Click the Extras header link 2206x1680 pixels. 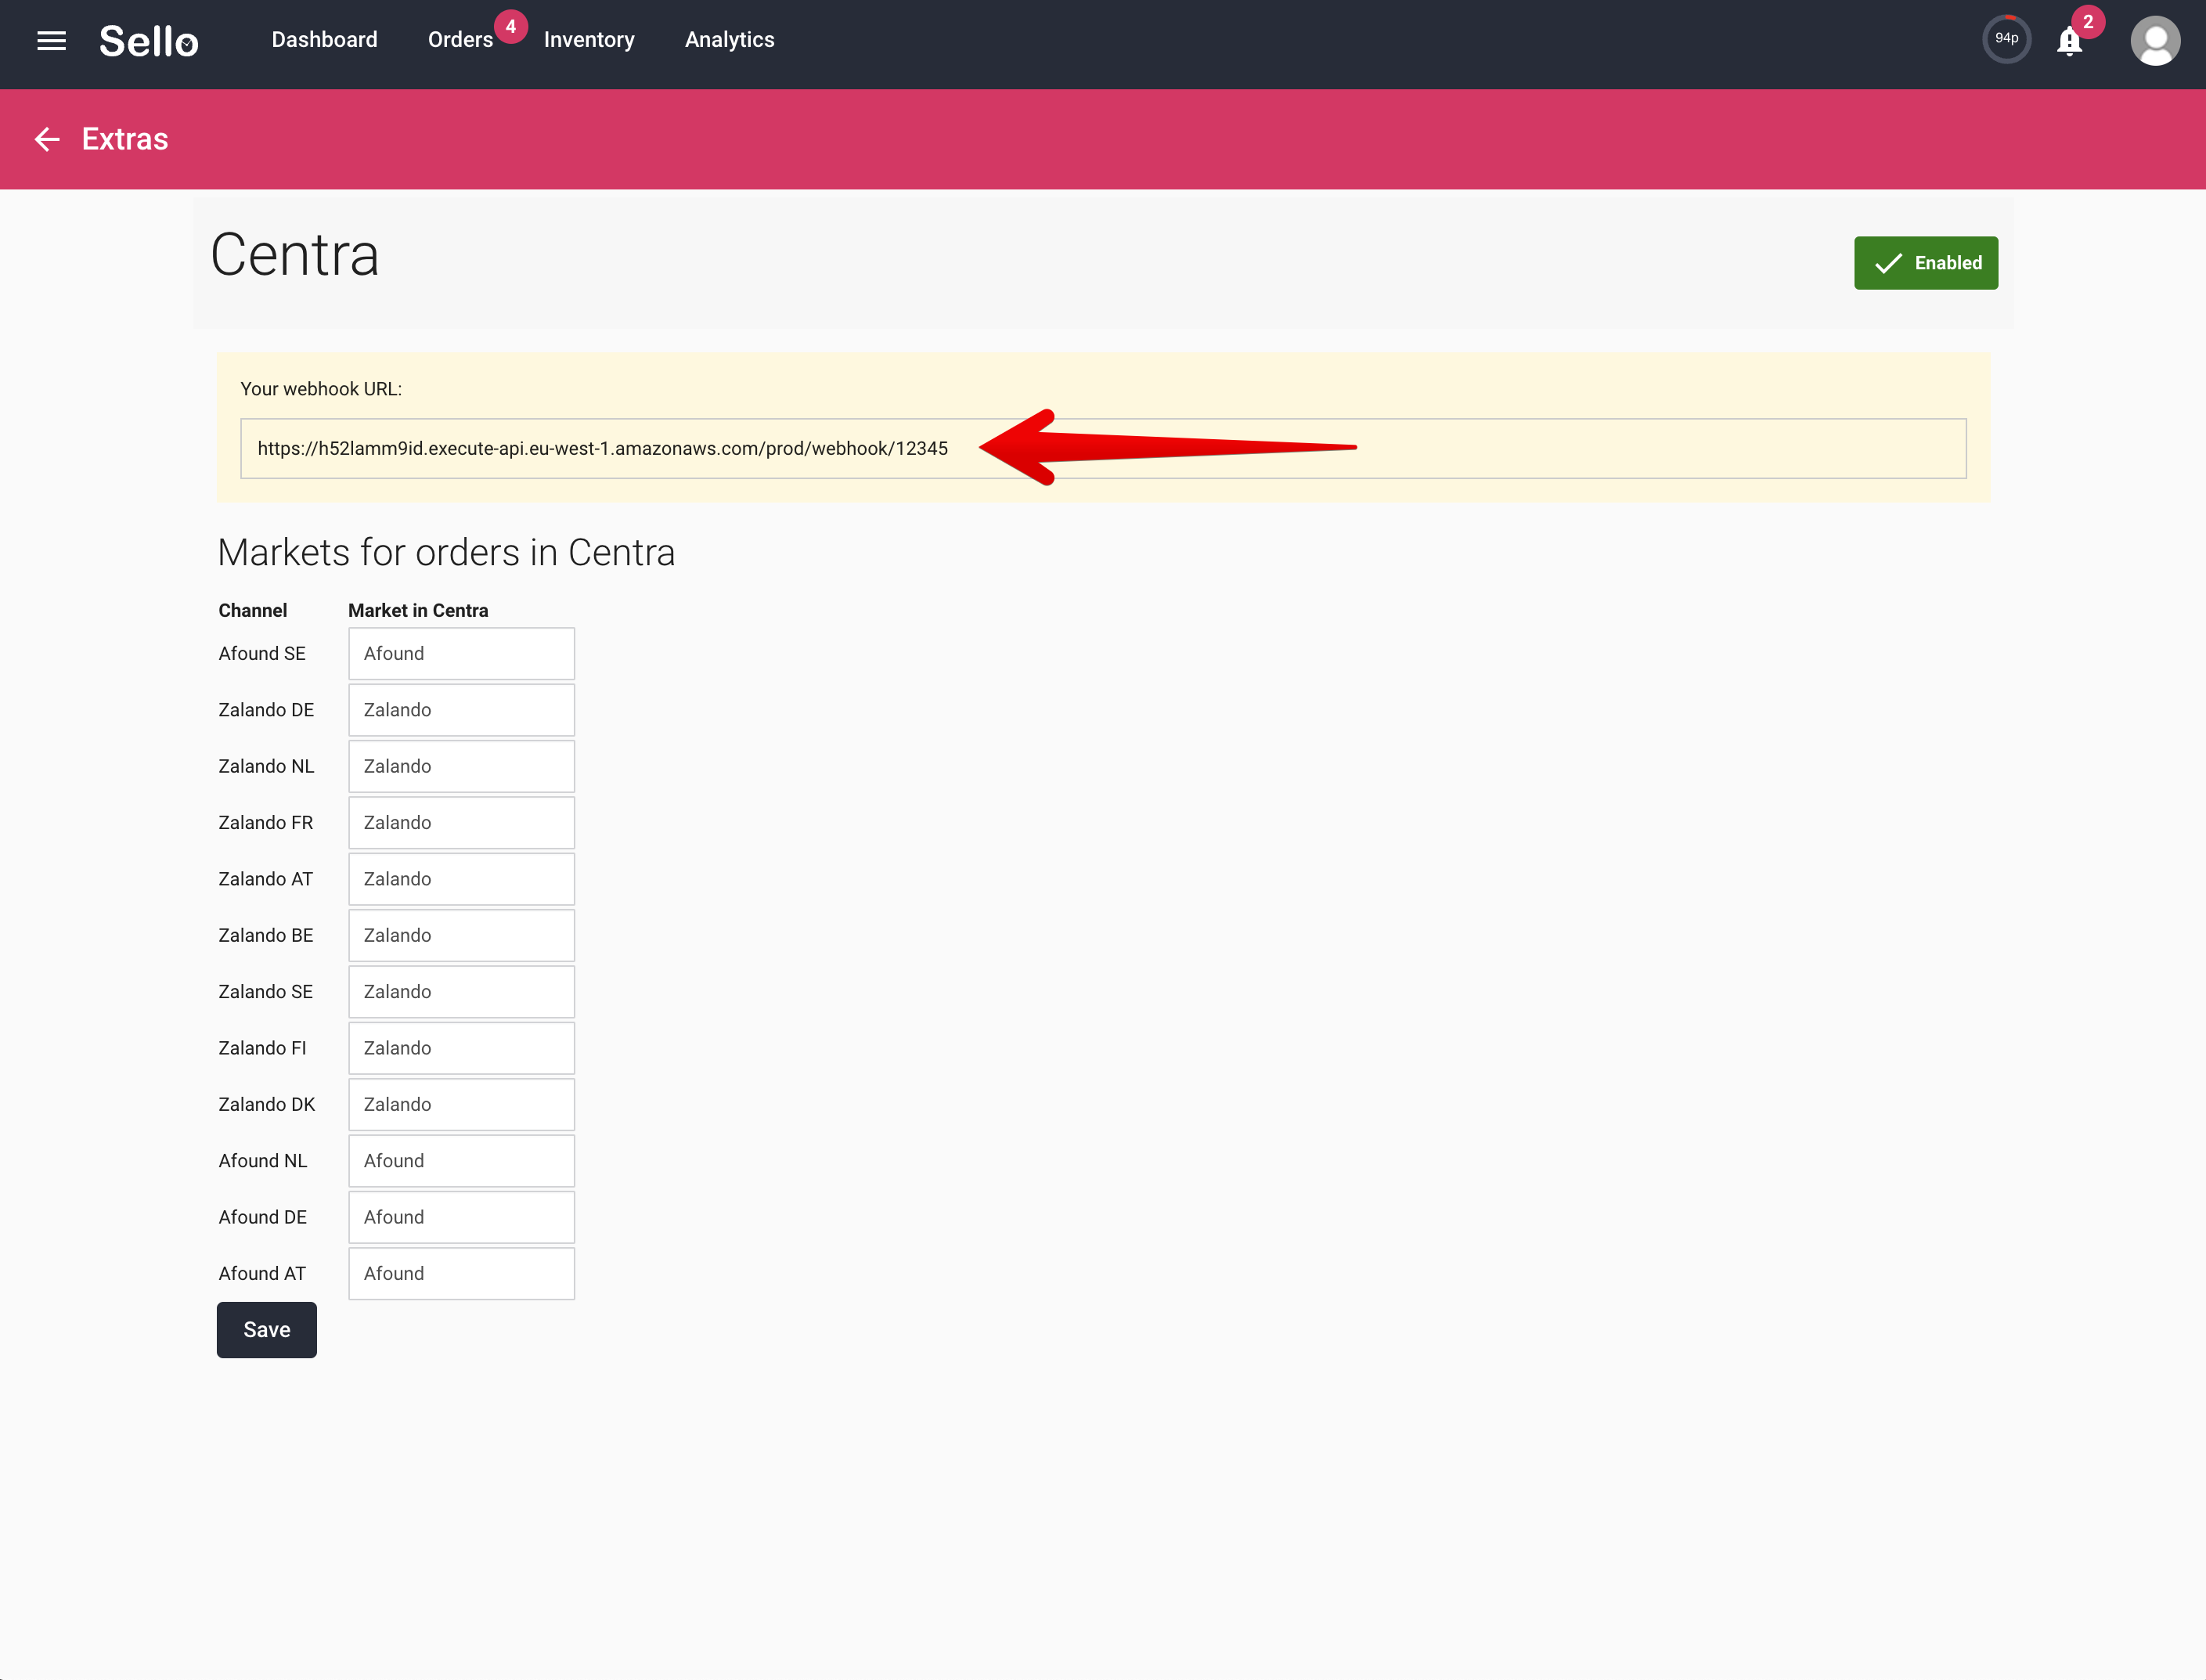pyautogui.click(x=125, y=139)
